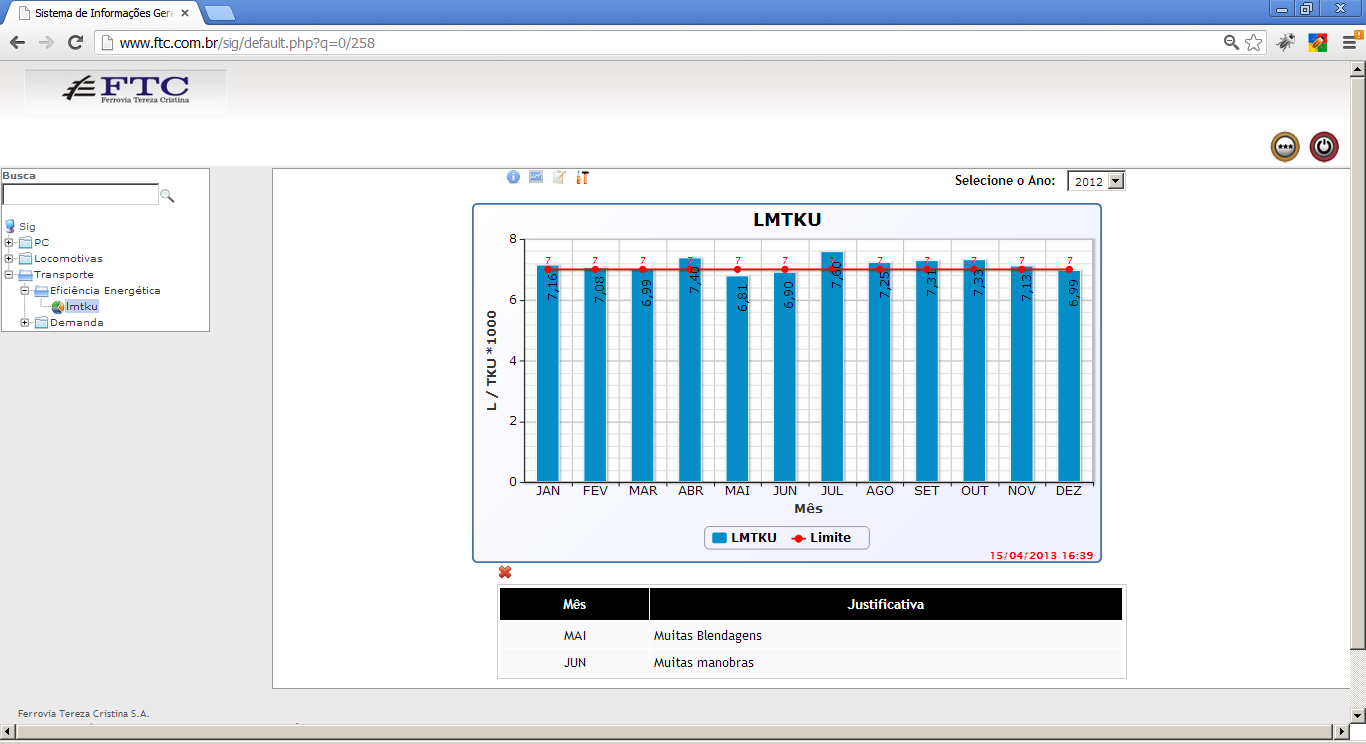Collapse the Eficiência Energética node
Viewport: 1366px width, 744px height.
tap(25, 291)
